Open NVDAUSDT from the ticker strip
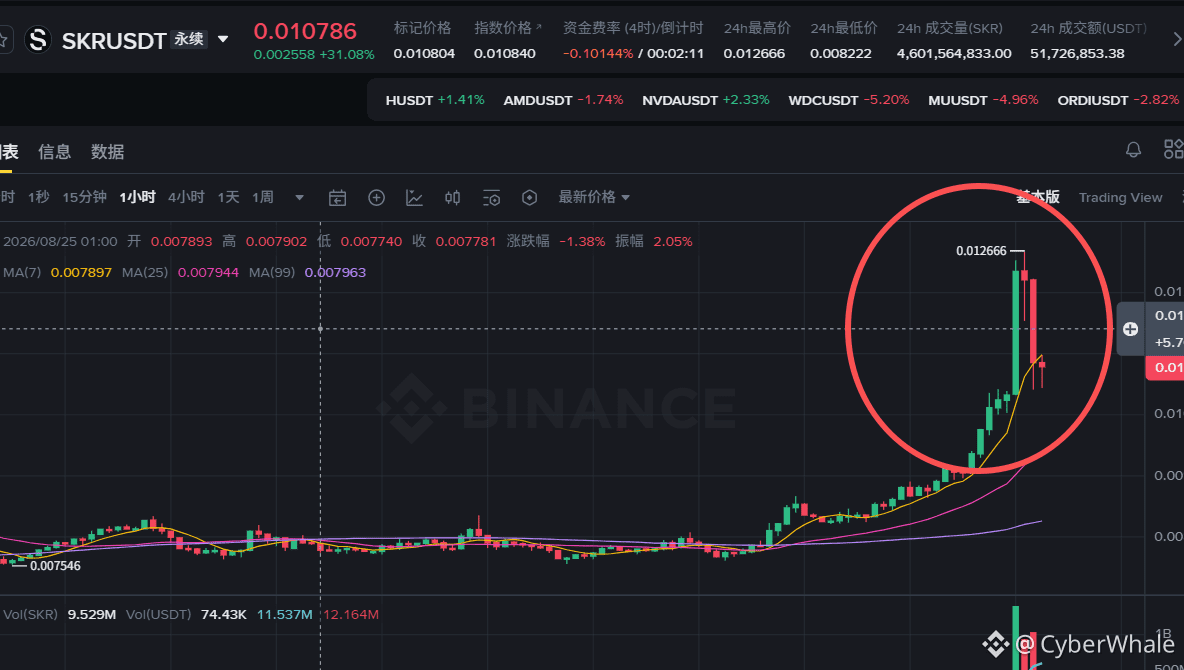The height and width of the screenshot is (670, 1184). click(706, 100)
